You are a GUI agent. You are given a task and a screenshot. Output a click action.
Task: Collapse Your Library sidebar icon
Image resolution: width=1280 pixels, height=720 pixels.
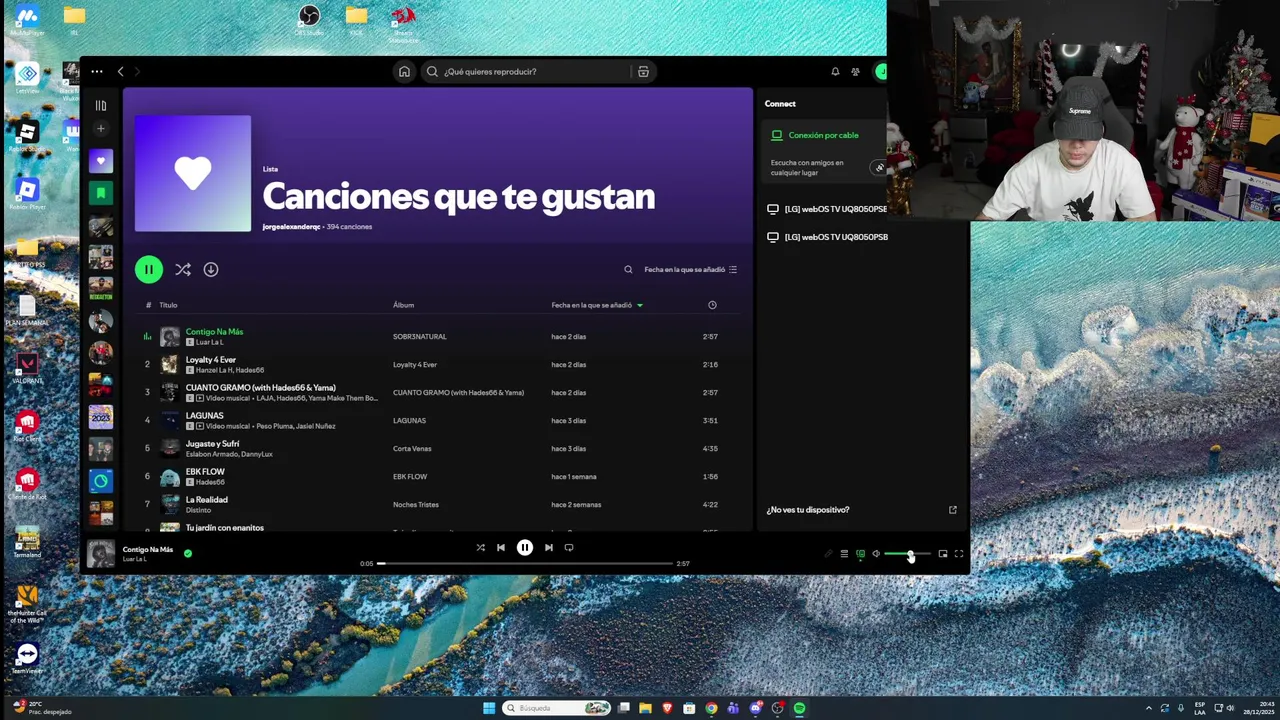pyautogui.click(x=100, y=105)
